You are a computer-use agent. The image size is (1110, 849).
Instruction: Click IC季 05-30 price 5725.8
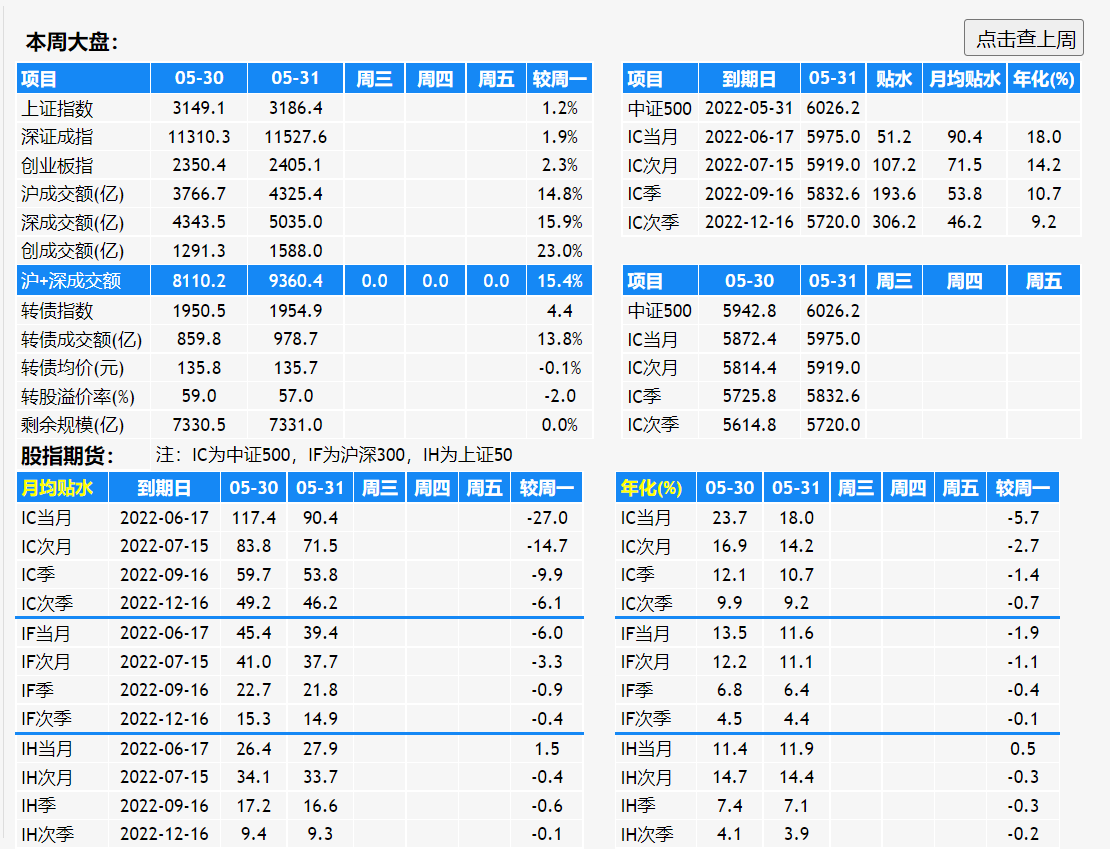(x=749, y=396)
